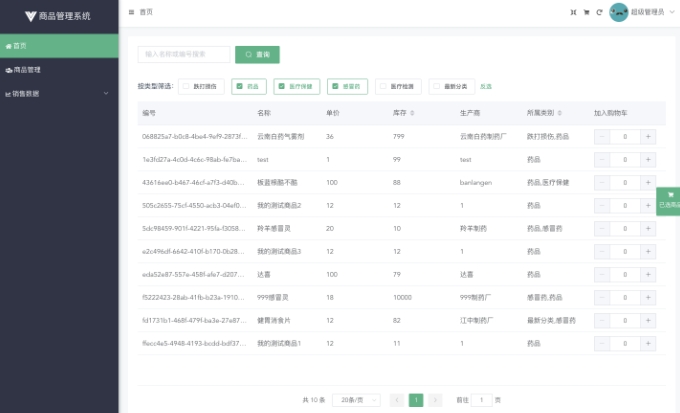This screenshot has height=413, width=680.
Task: Open the shopping cart icon in header
Action: coord(586,12)
